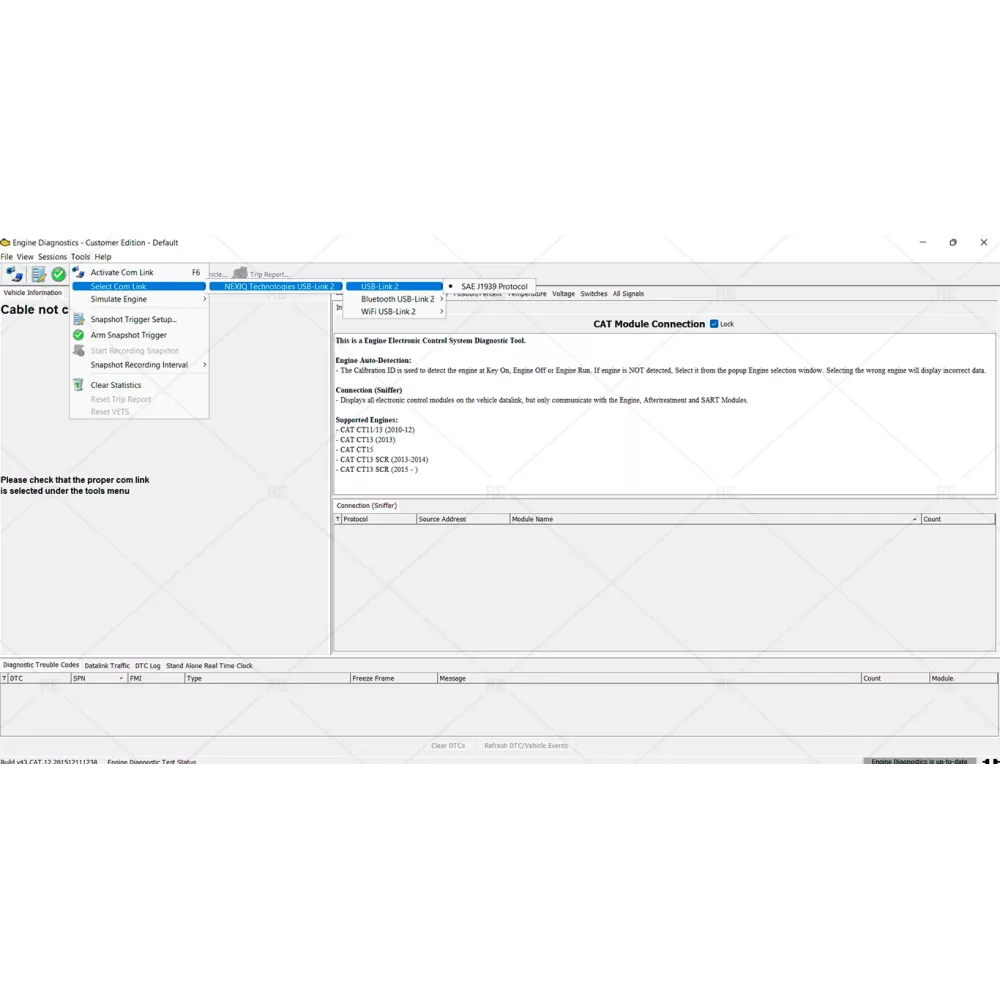This screenshot has width=1000, height=1000.
Task: Click the com link toolbar icon
Action: coord(14,274)
